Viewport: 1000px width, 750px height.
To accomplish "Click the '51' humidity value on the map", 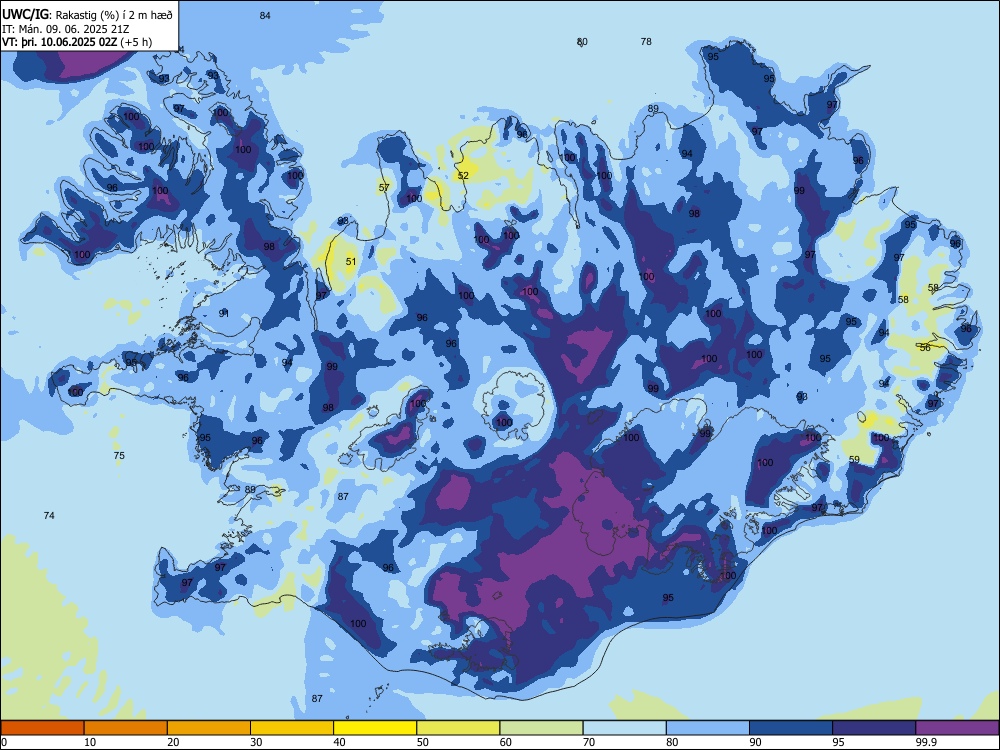I will [x=351, y=261].
